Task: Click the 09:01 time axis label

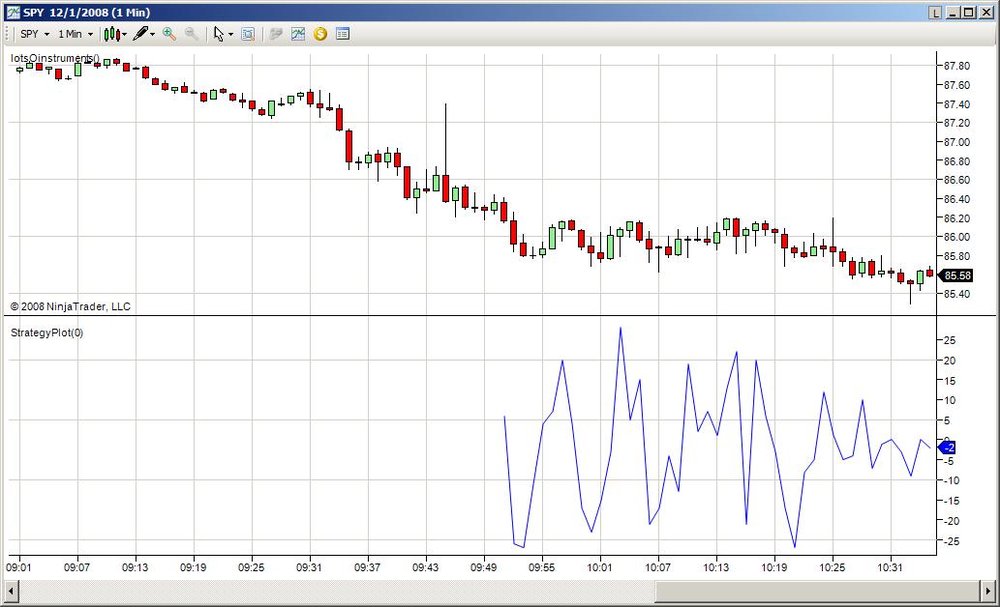Action: [x=18, y=567]
